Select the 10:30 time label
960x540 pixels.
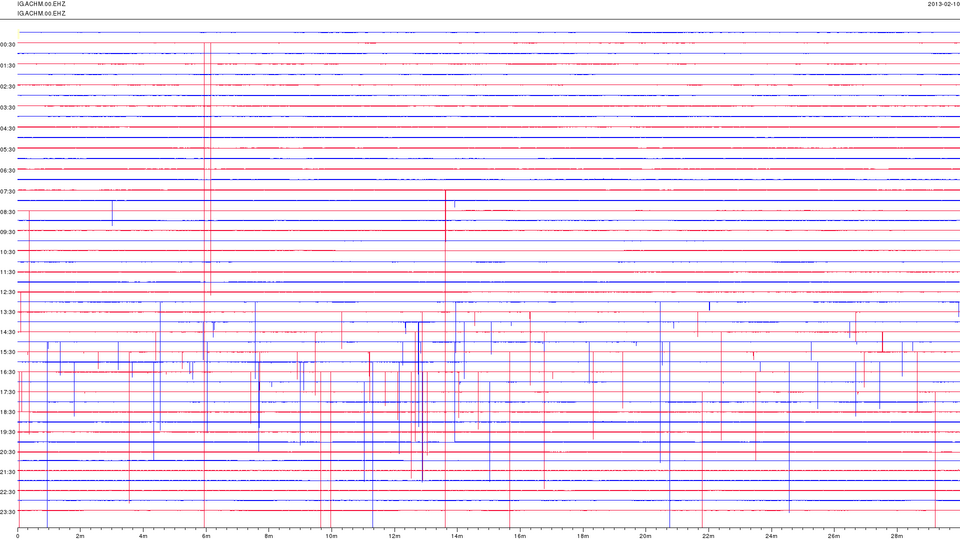tap(8, 252)
